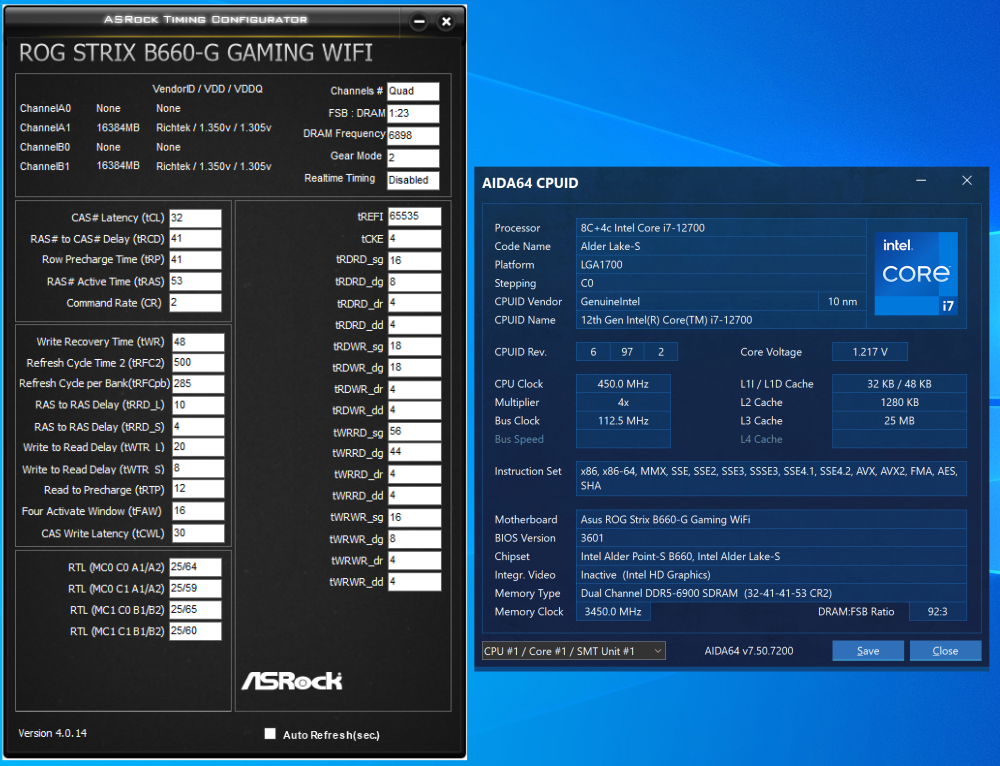Enable the Auto Refresh(sec.) checkbox
The image size is (1000, 766).
[270, 734]
